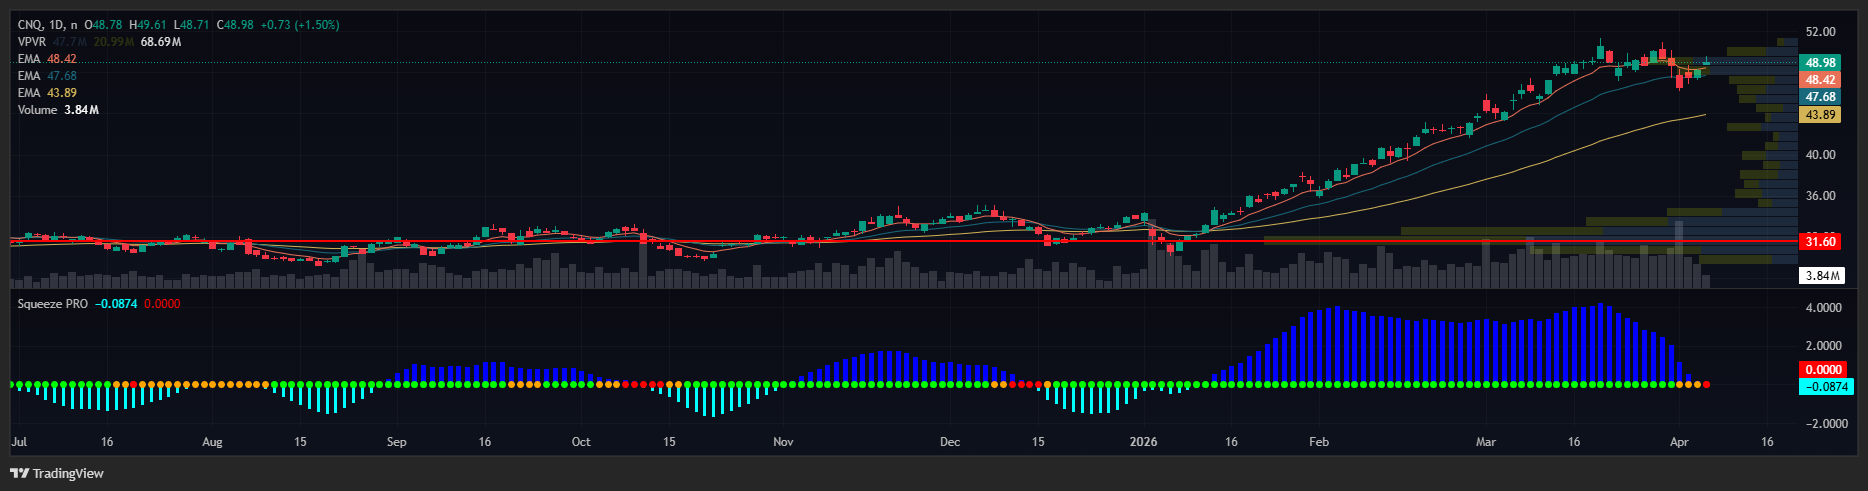Click the green 48.98 current price label

click(x=1820, y=62)
